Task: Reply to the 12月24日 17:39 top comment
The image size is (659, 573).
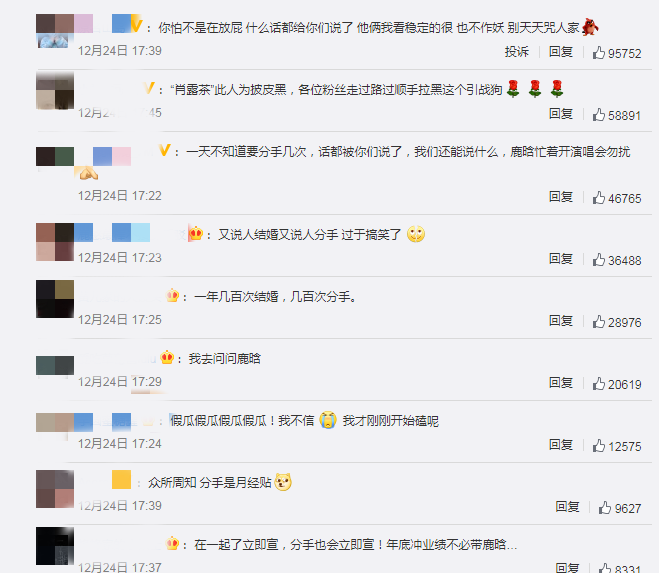Action: pos(561,52)
